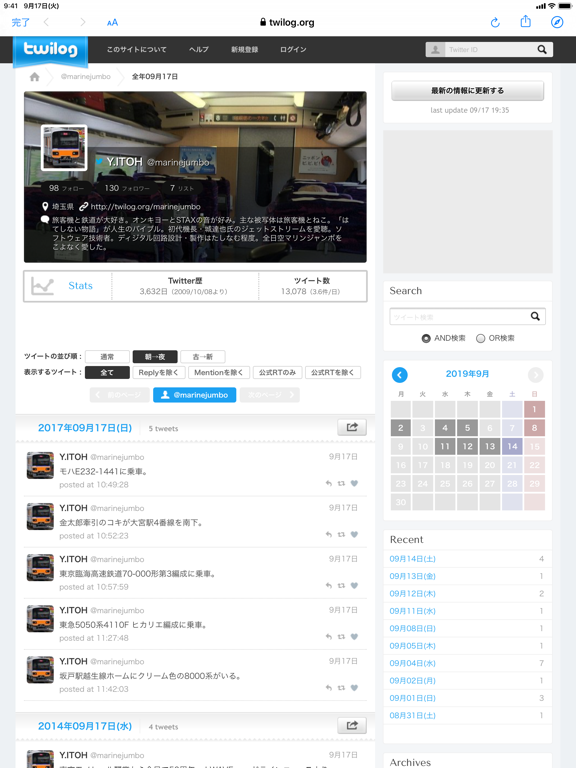Enable the Mentionを除く filter
576x768 pixels.
tap(218, 372)
